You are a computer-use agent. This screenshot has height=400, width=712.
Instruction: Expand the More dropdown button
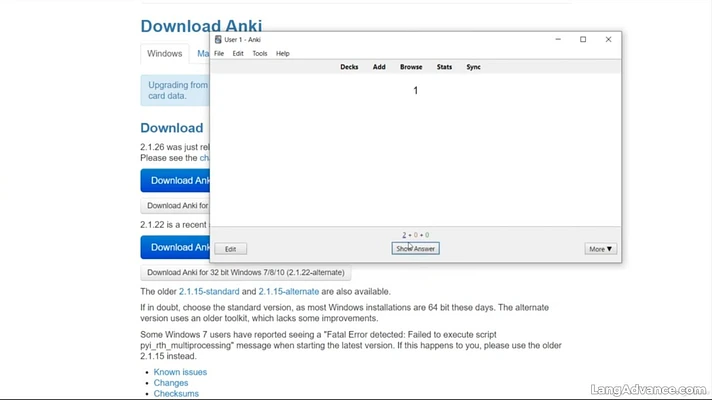click(x=600, y=249)
